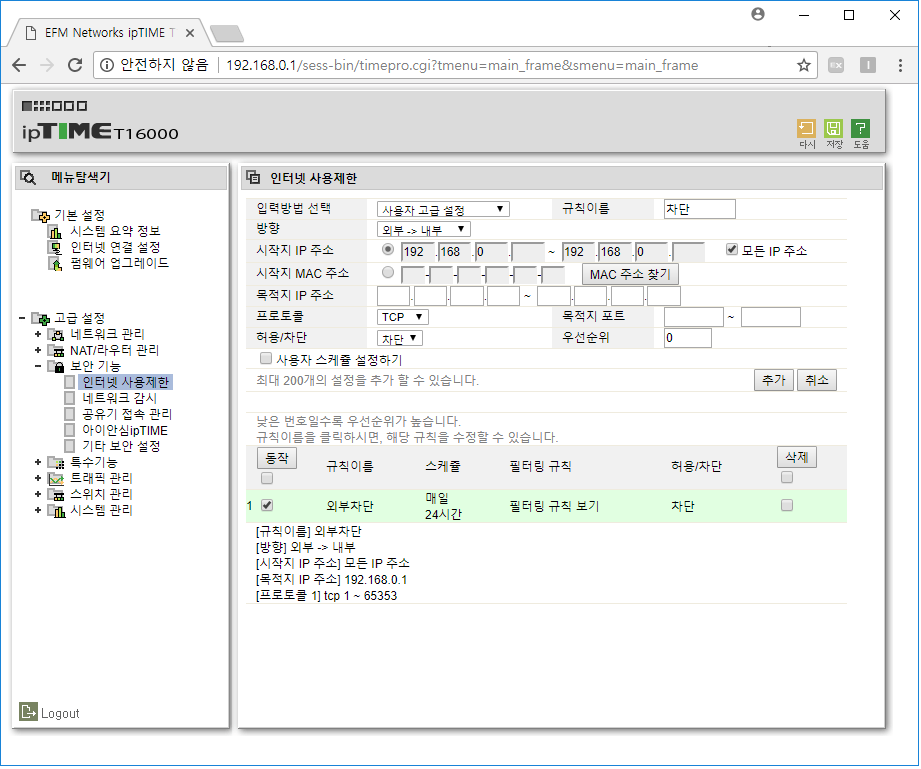Screen dimensions: 921x769
Task: Expand the 트래픽 관리 tree node
Action: (38, 479)
